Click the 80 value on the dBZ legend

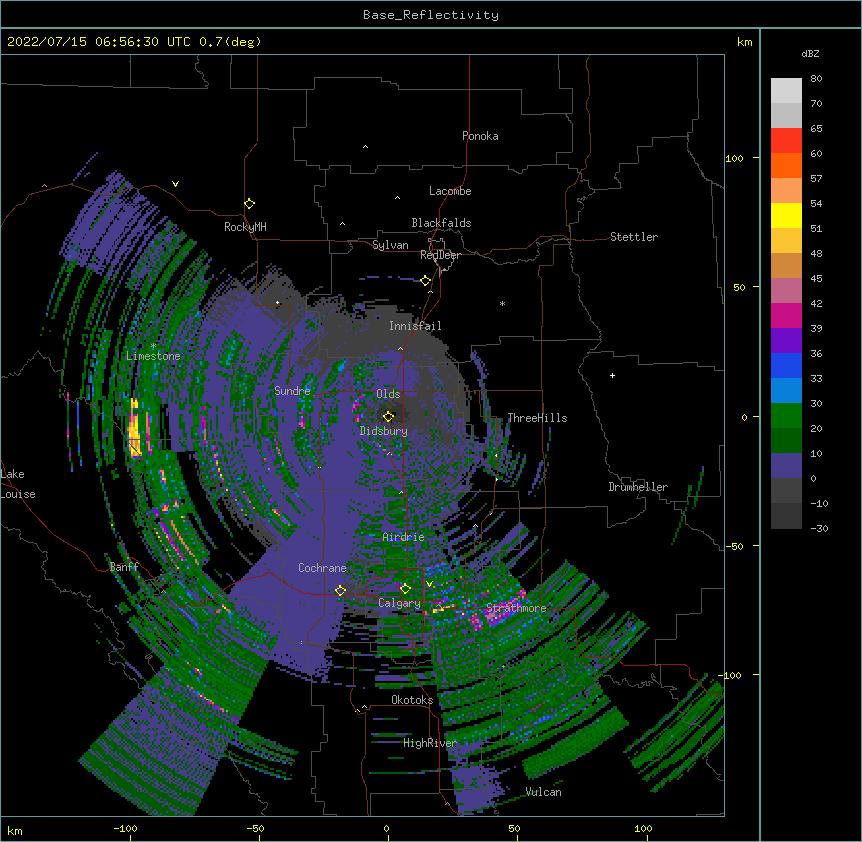(816, 79)
